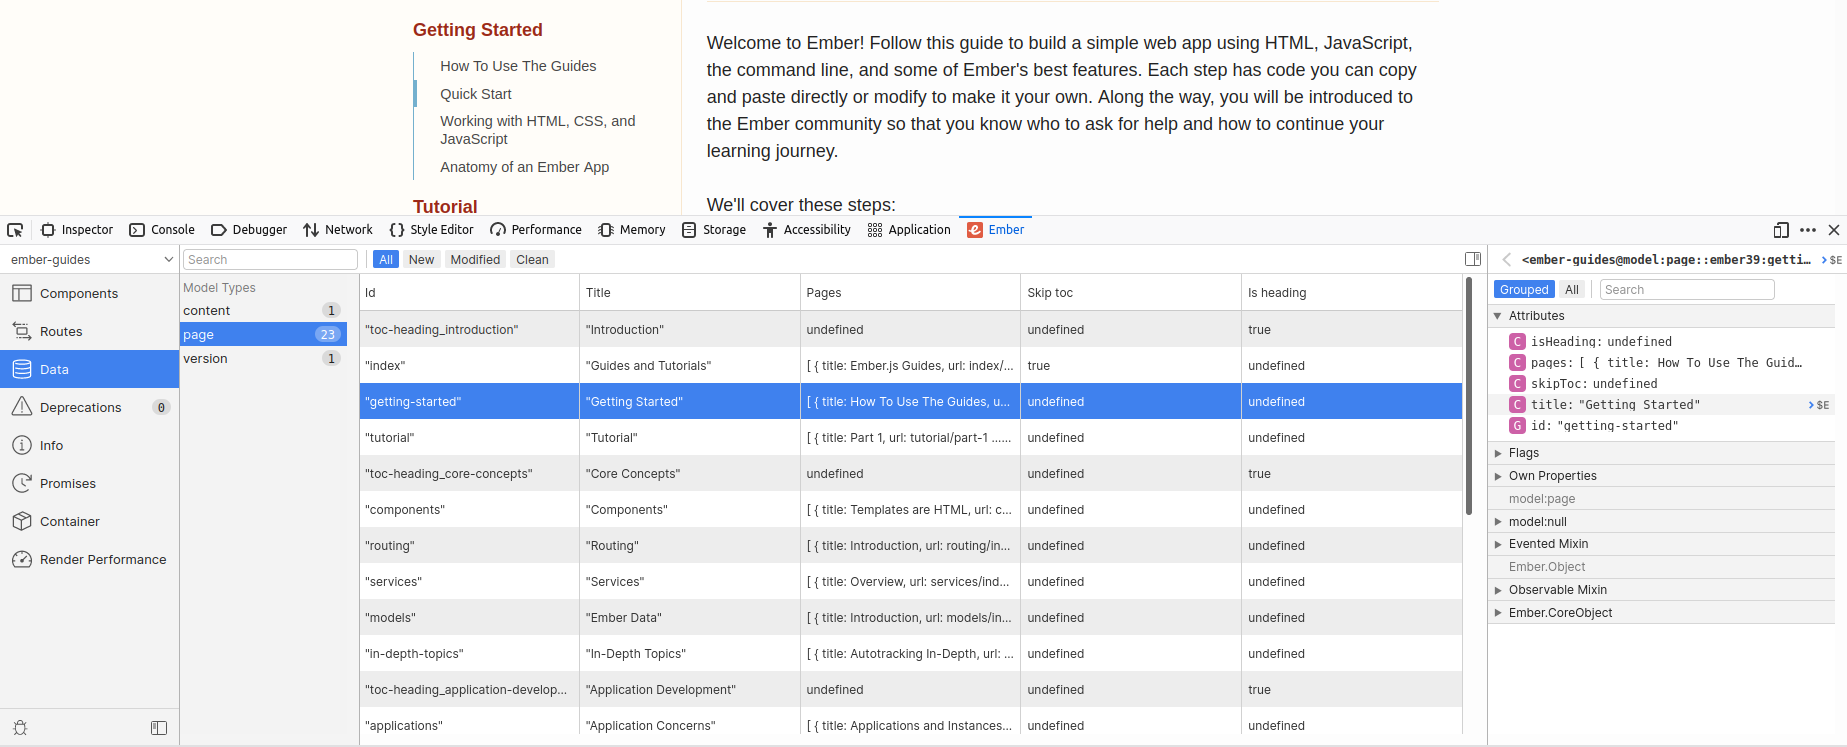Image resolution: width=1847 pixels, height=747 pixels.
Task: Open the devtools more options menu
Action: click(1808, 230)
